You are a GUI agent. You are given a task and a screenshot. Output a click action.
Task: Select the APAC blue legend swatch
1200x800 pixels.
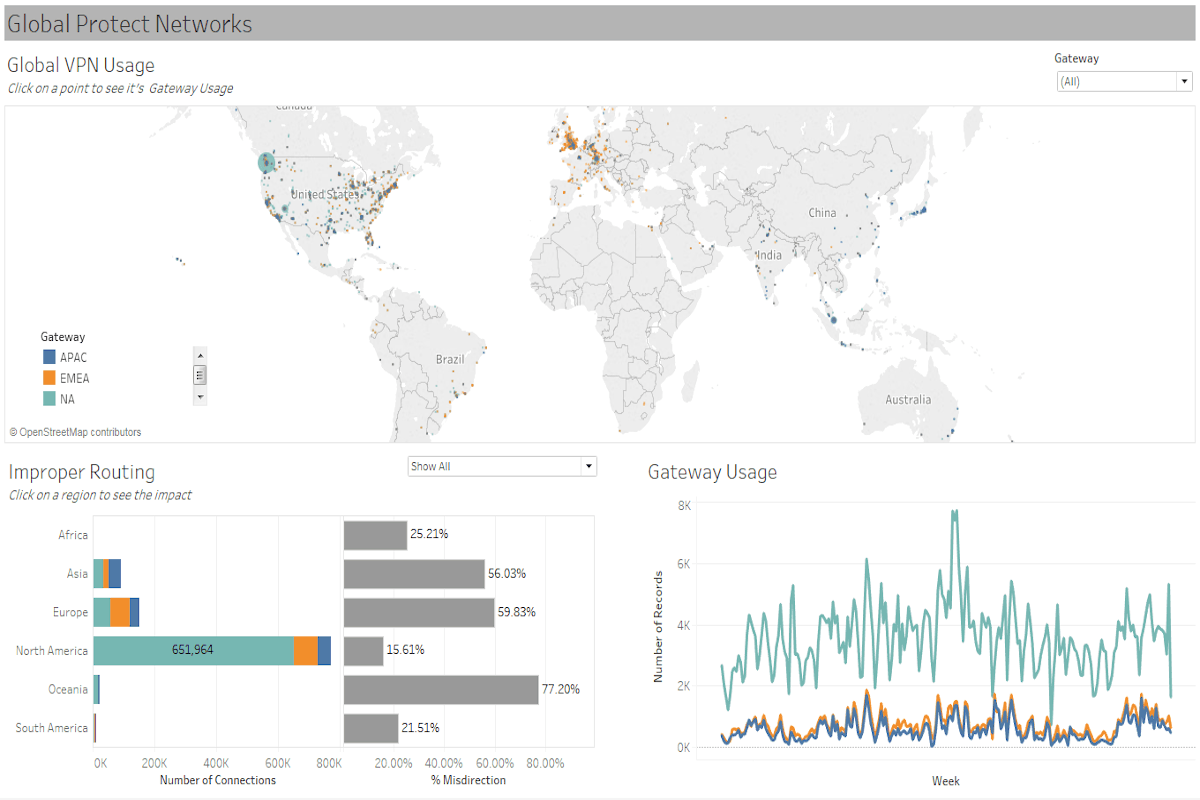click(49, 357)
